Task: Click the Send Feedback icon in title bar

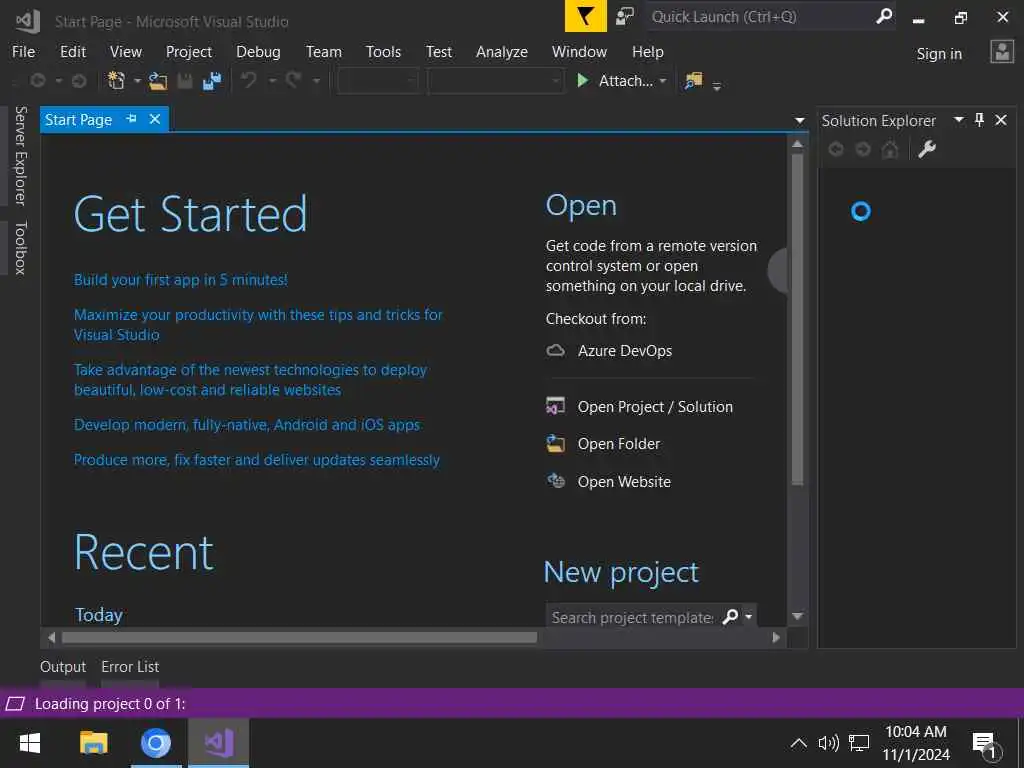Action: [x=625, y=16]
